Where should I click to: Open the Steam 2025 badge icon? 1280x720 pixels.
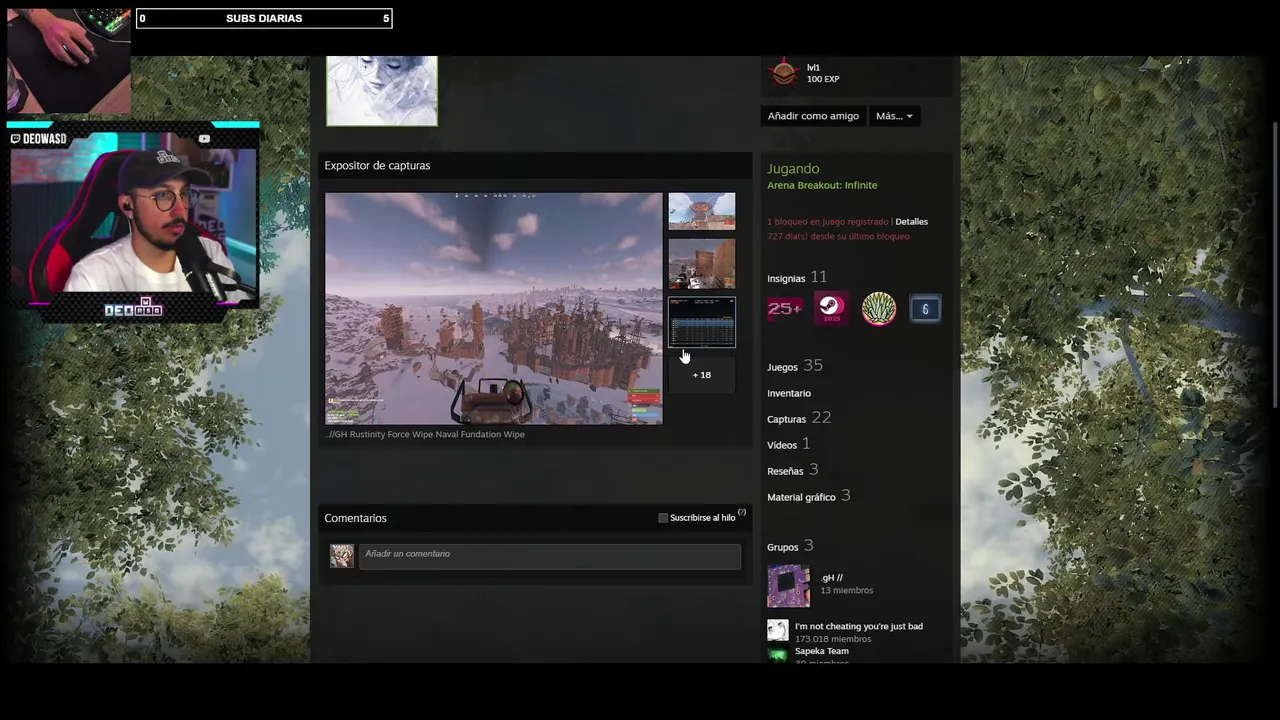pos(831,308)
